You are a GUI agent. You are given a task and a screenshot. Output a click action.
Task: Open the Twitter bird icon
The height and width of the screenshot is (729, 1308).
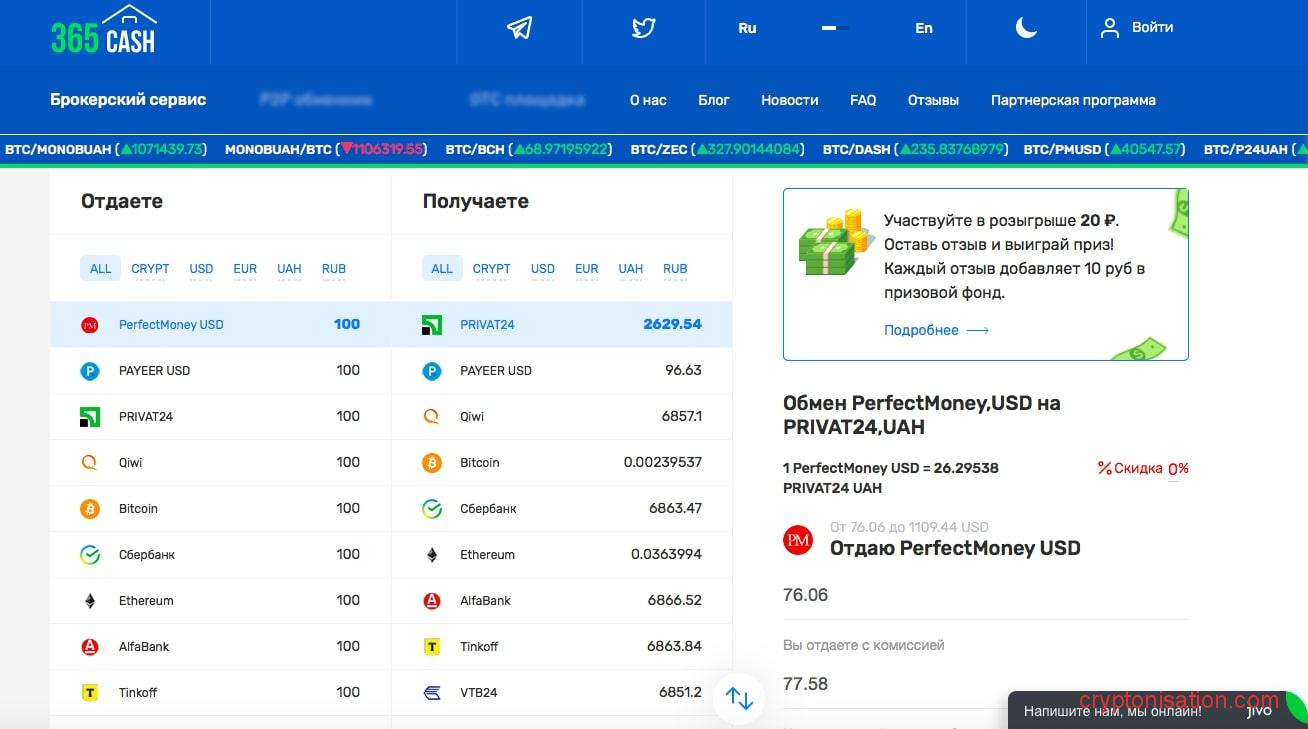pyautogui.click(x=643, y=28)
